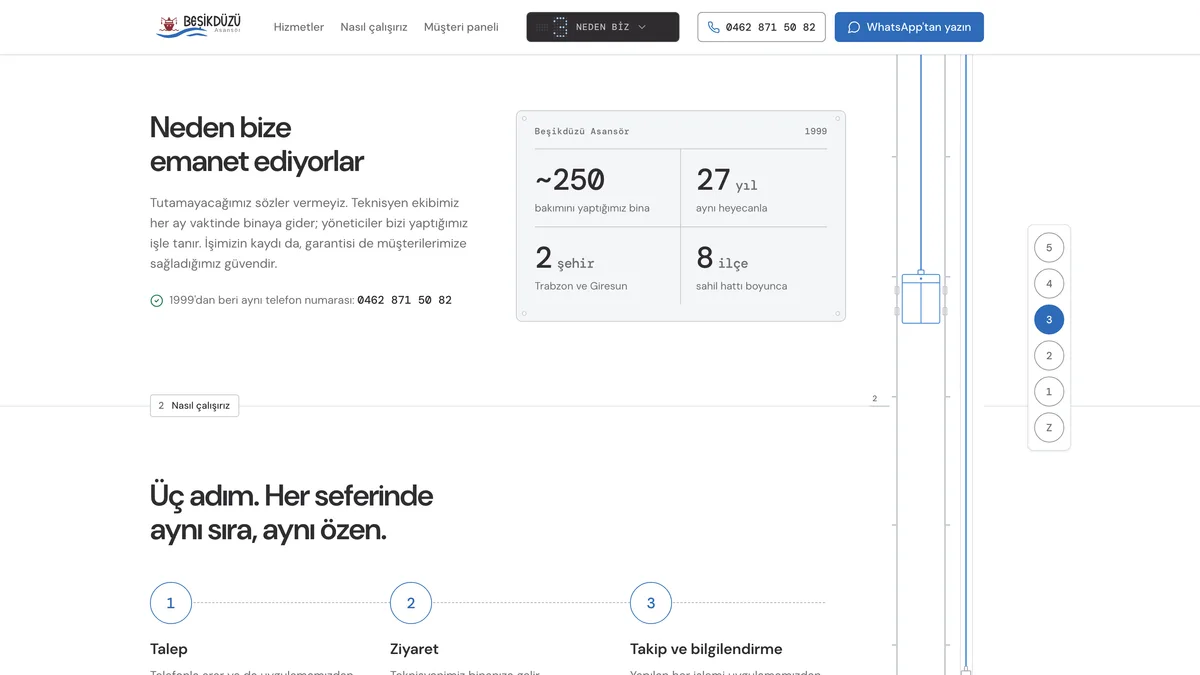
Task: Click the section tag '2 Nasıl çalışırız'
Action: click(x=194, y=406)
